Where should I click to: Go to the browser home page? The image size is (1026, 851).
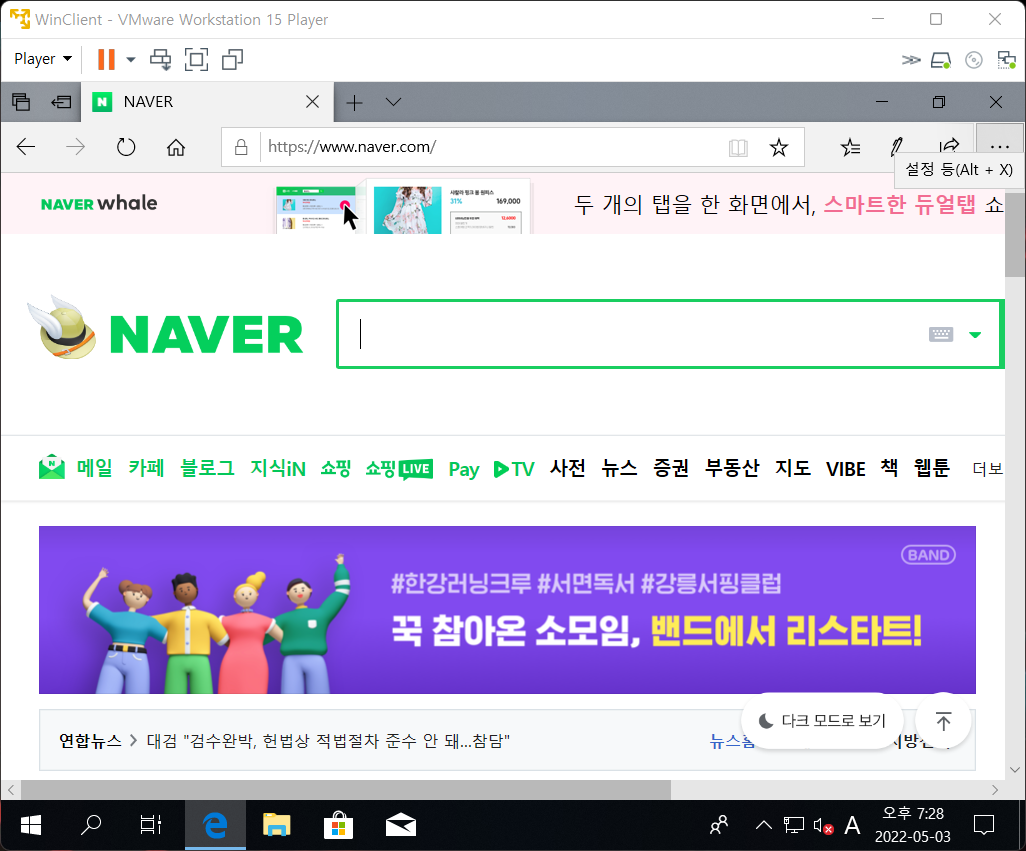pyautogui.click(x=175, y=147)
